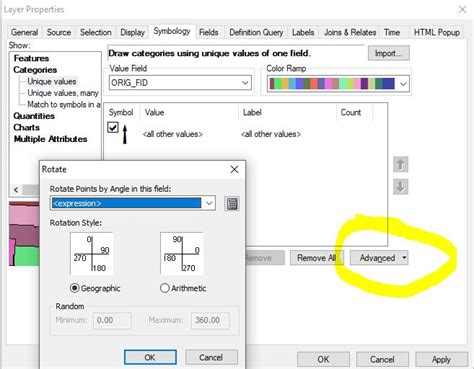Open the Fields tab
Image resolution: width=474 pixels, height=369 pixels.
click(209, 32)
